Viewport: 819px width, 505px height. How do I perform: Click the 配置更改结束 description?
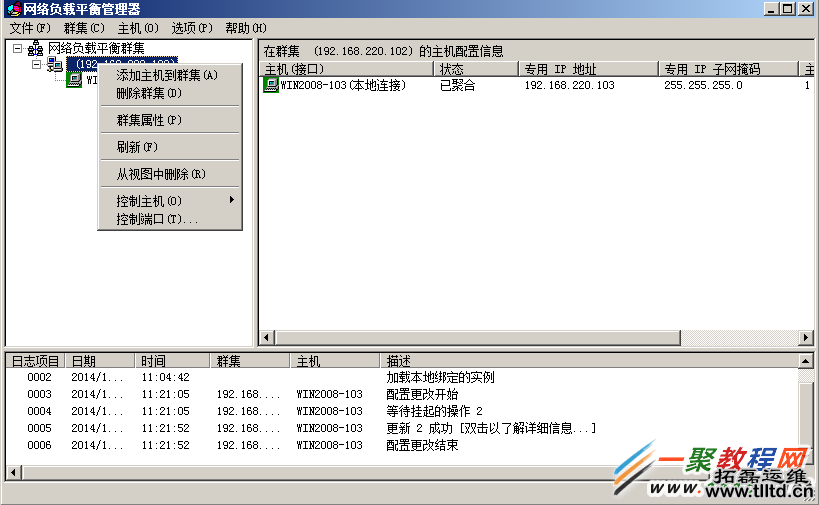click(x=422, y=445)
